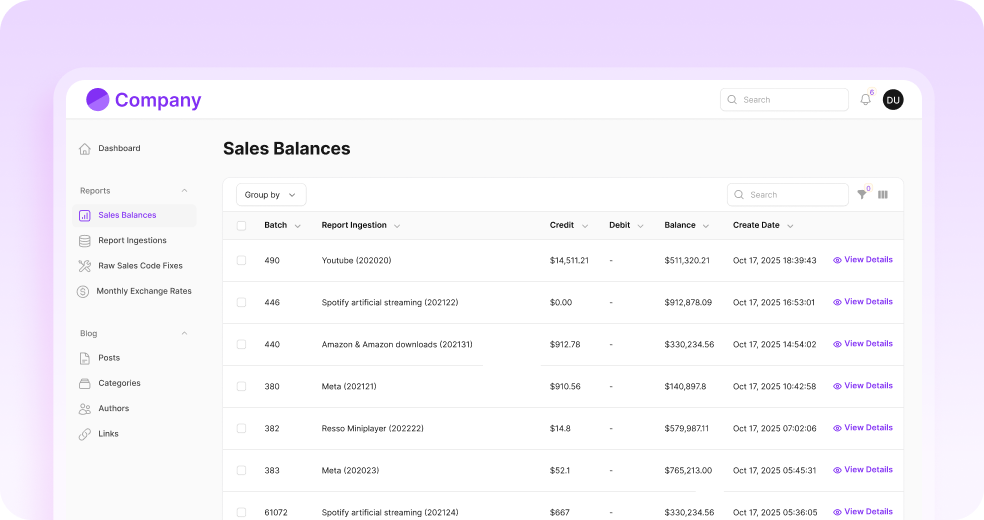This screenshot has height=520, width=984.
Task: Toggle the select-all header checkbox
Action: click(x=242, y=226)
